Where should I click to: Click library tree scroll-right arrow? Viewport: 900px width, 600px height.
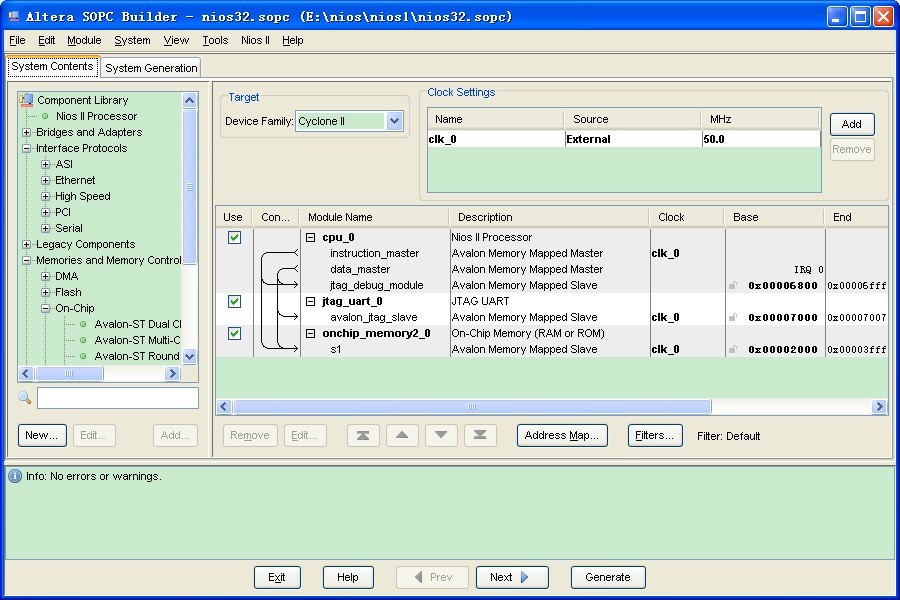pyautogui.click(x=172, y=374)
